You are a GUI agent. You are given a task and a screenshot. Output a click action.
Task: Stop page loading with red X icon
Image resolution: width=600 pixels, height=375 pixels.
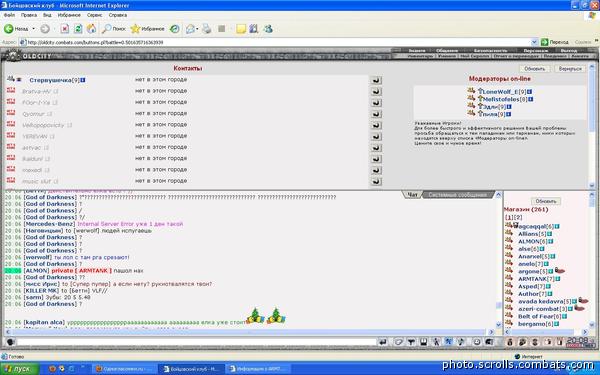tap(65, 29)
